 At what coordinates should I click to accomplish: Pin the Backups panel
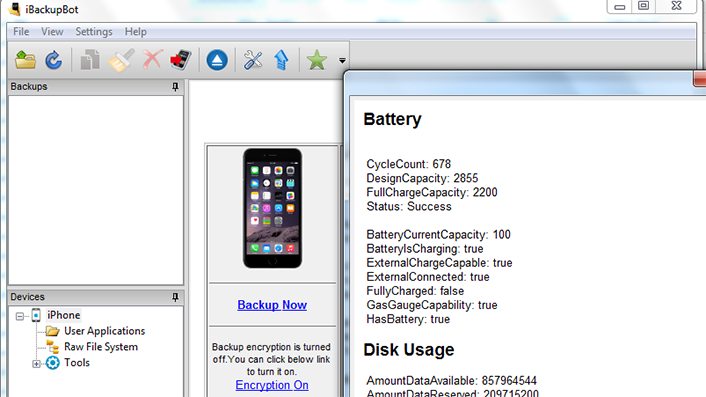click(176, 86)
